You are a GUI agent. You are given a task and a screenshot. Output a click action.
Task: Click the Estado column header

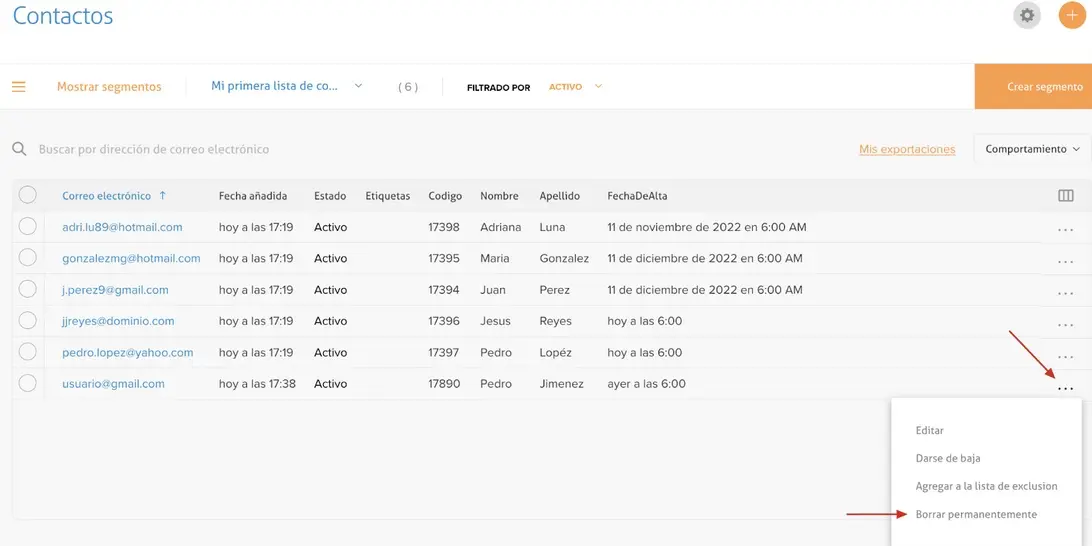tap(330, 196)
